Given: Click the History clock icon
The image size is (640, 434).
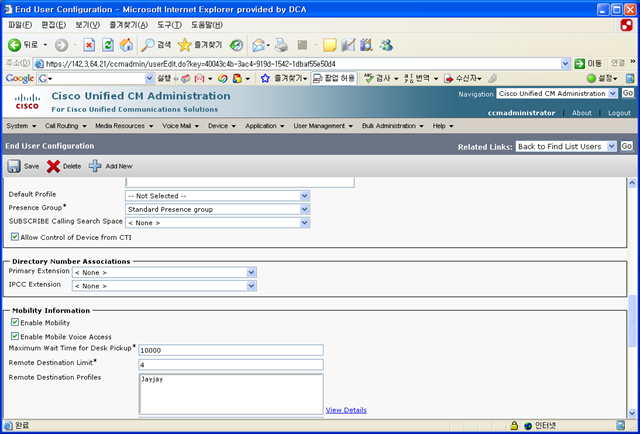Looking at the screenshot, I should (x=236, y=45).
